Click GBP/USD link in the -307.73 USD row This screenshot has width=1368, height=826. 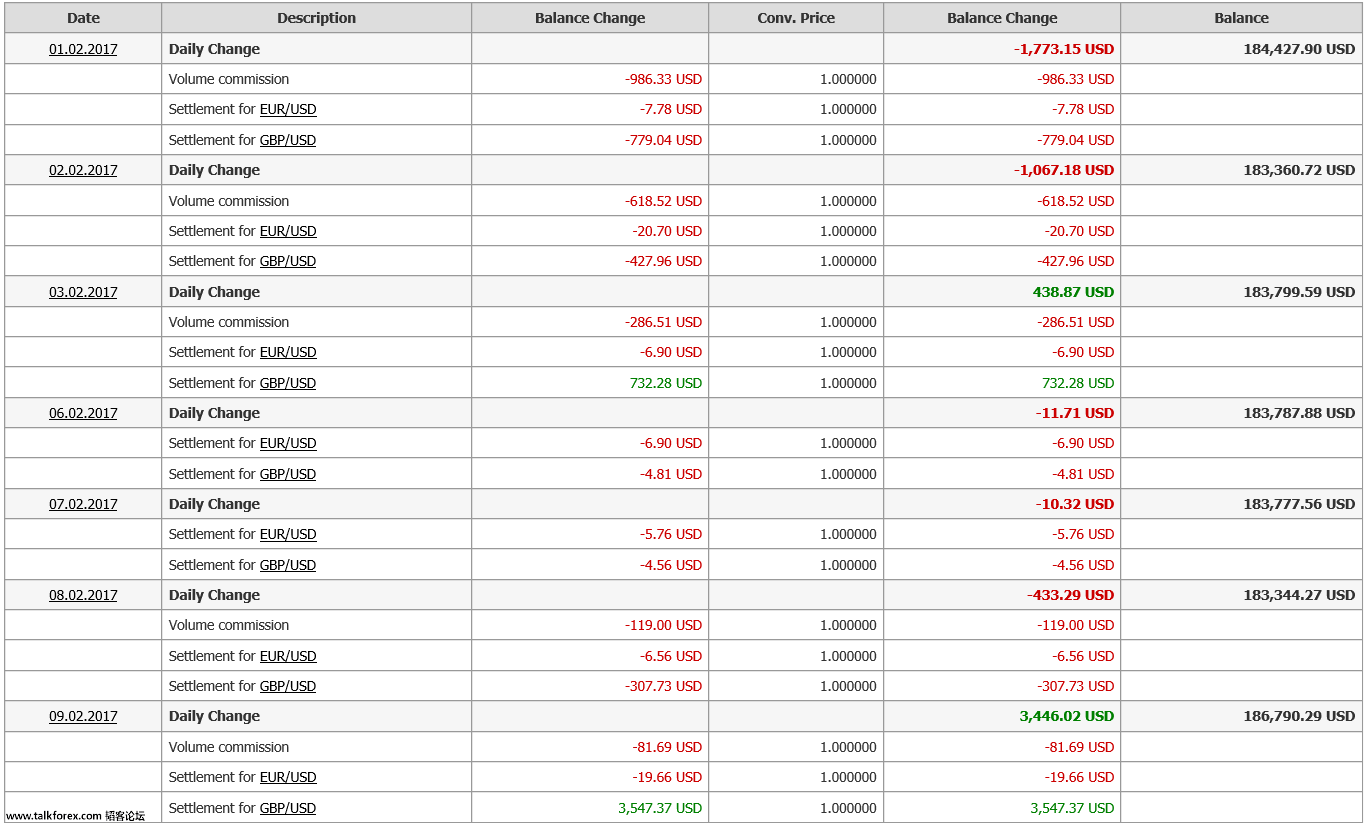[x=288, y=686]
